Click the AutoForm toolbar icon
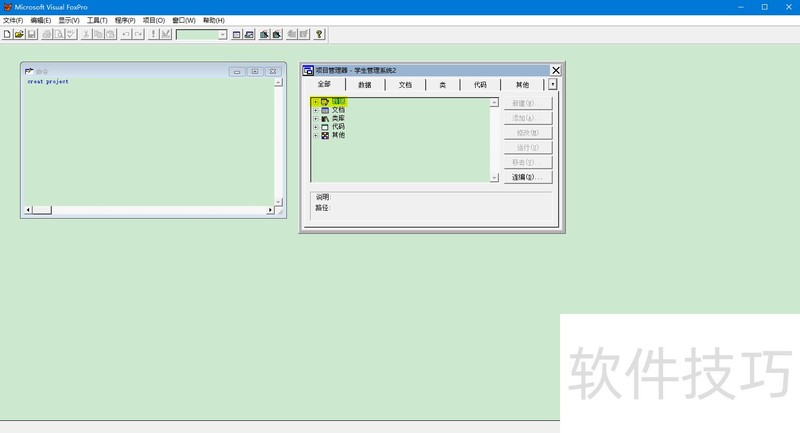 click(x=292, y=34)
